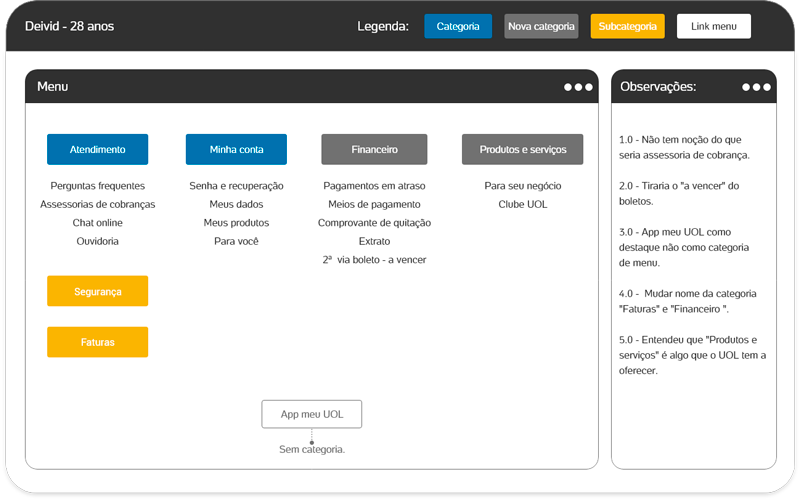Select the blue Atendimento category
This screenshot has width=800, height=500.
pyautogui.click(x=97, y=149)
